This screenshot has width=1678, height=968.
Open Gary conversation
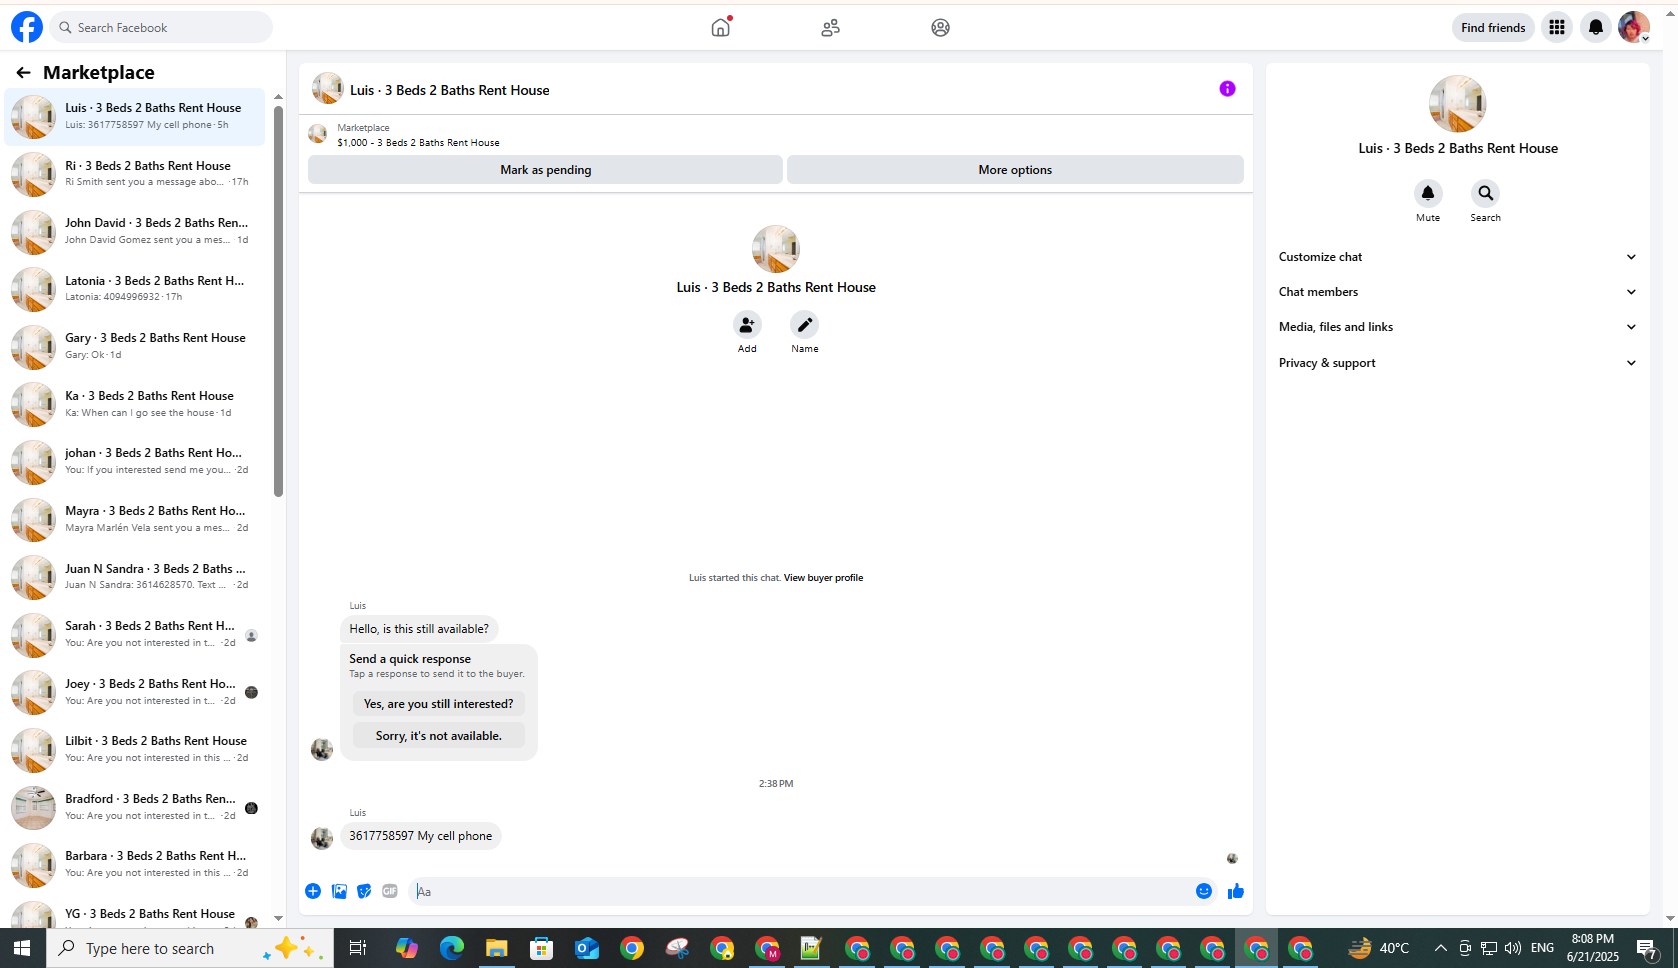pos(135,346)
